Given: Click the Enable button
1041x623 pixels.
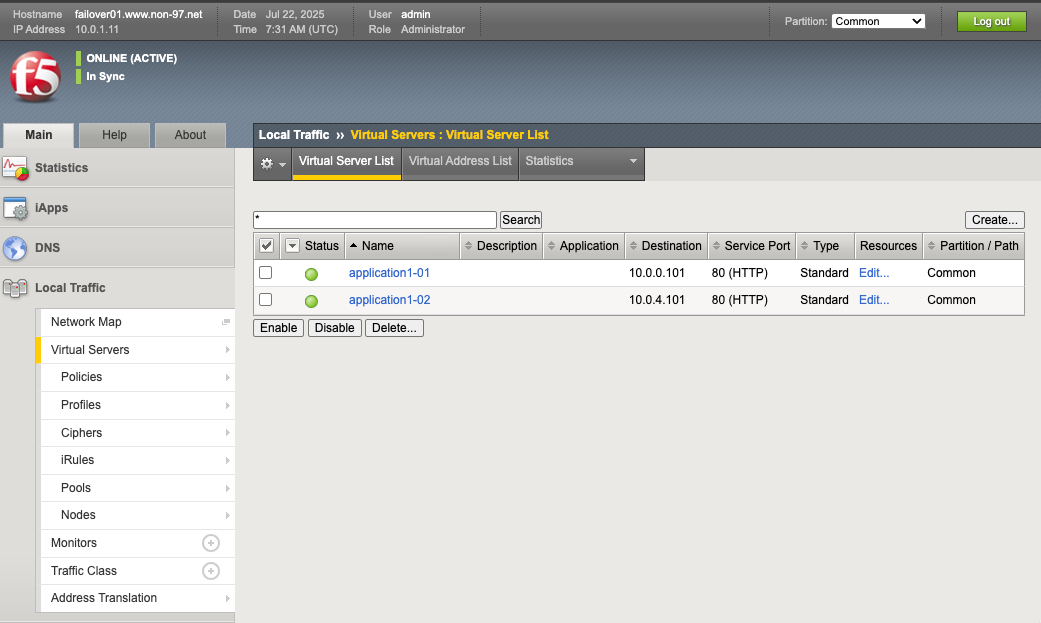Looking at the screenshot, I should [x=278, y=328].
